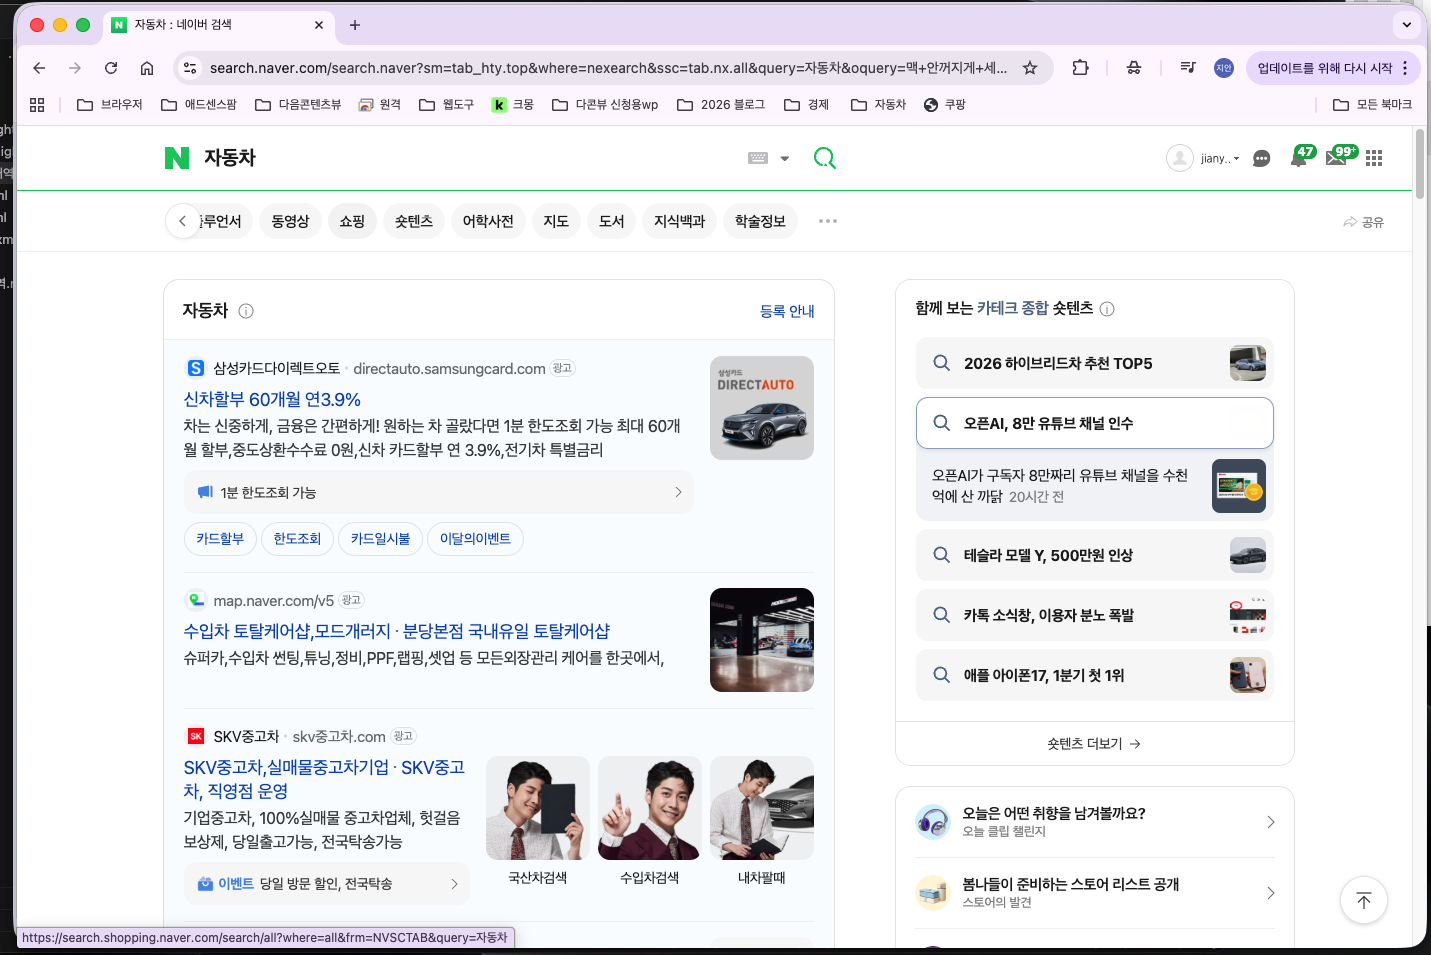Check the notification bell showing 47 alerts
This screenshot has width=1431, height=955.
(x=1298, y=158)
